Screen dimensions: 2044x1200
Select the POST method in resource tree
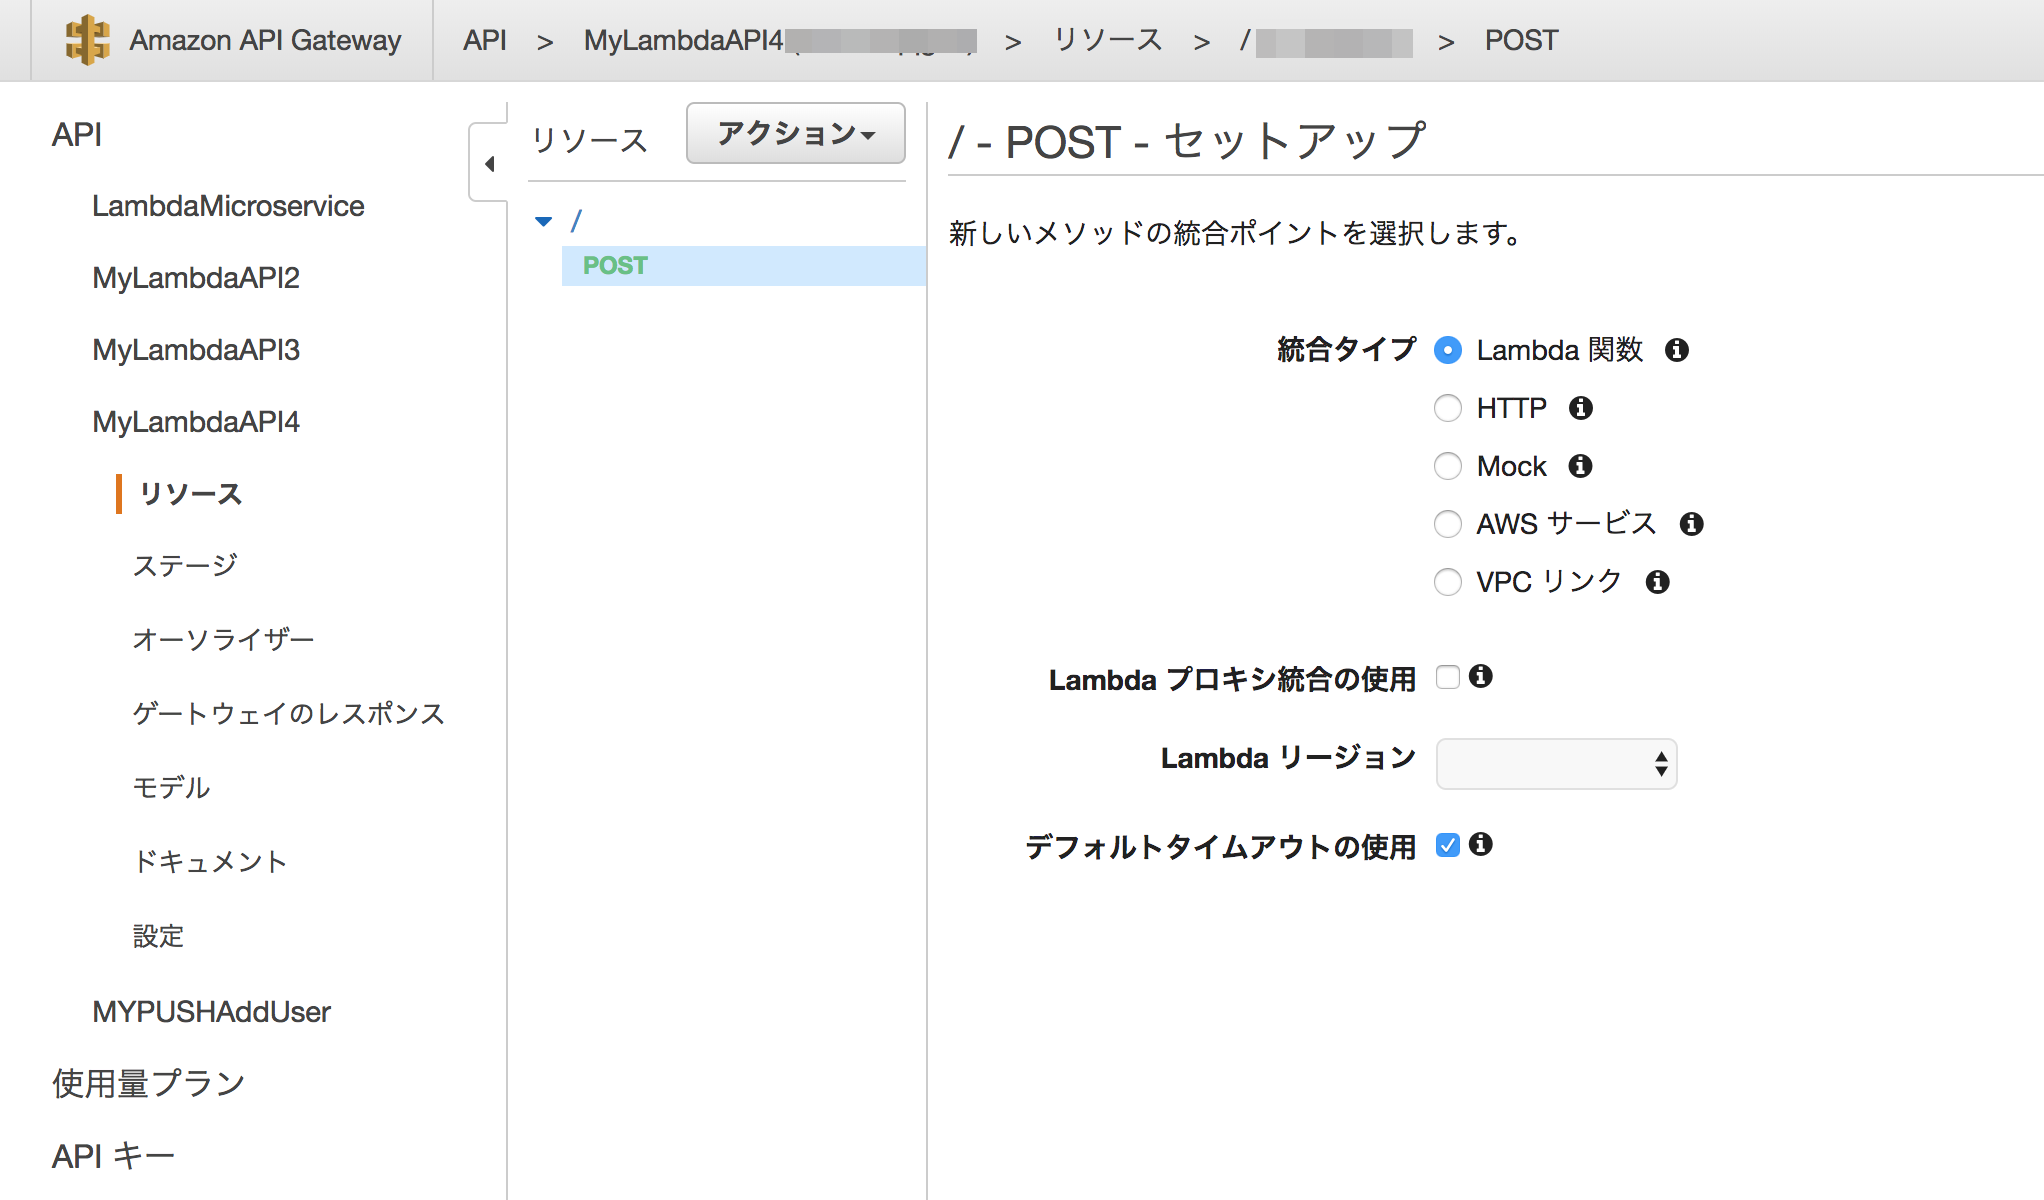(x=744, y=266)
